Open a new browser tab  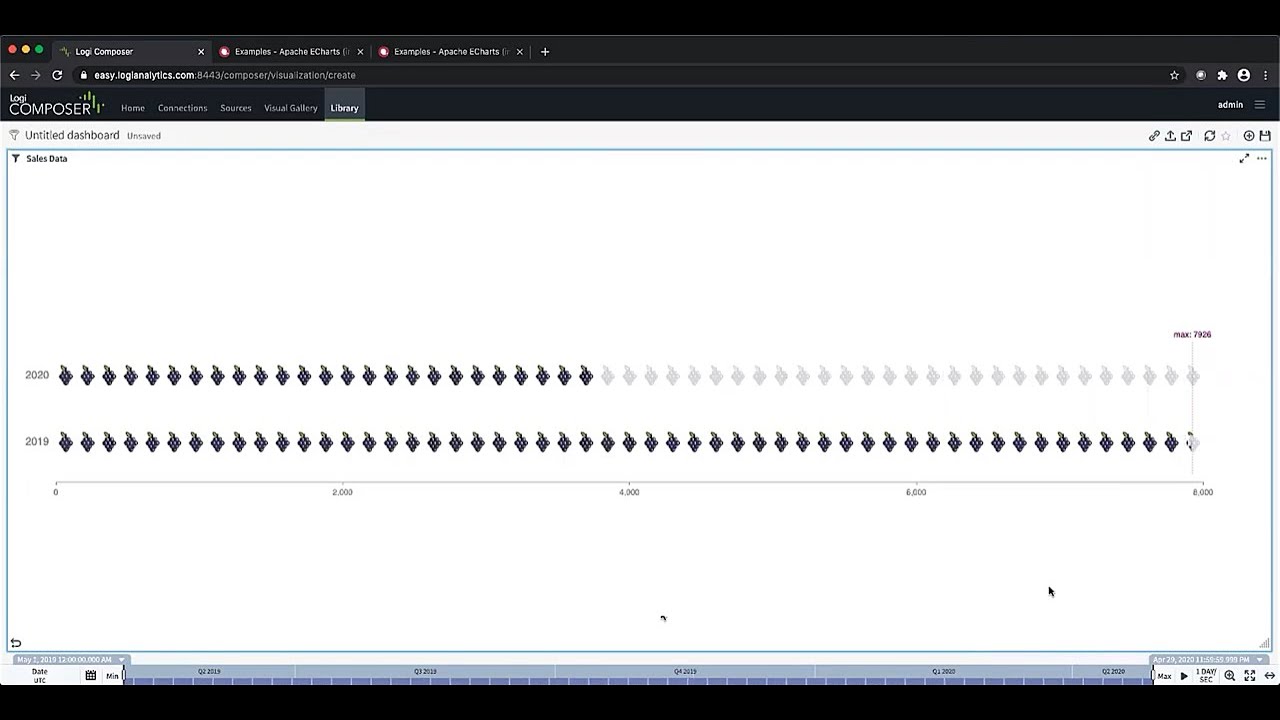[x=545, y=52]
